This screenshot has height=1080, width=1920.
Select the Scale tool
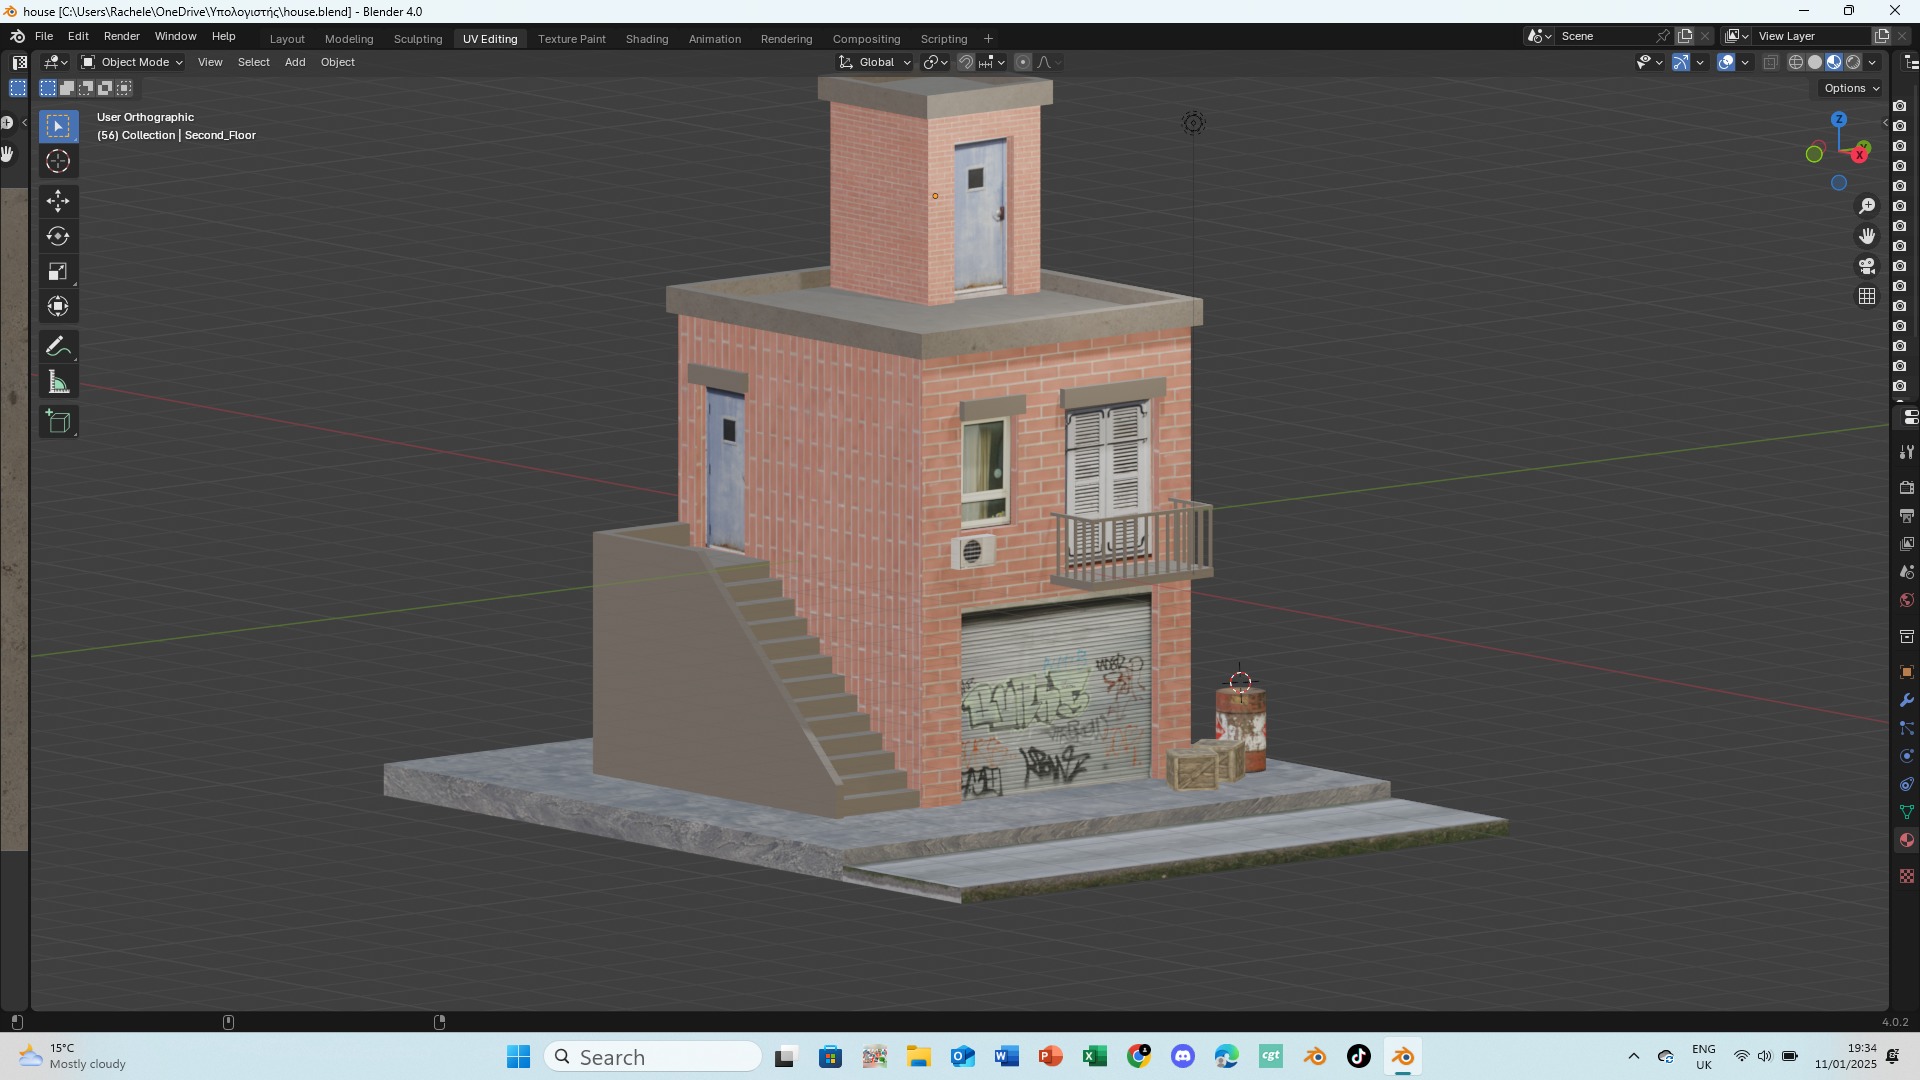[x=58, y=271]
